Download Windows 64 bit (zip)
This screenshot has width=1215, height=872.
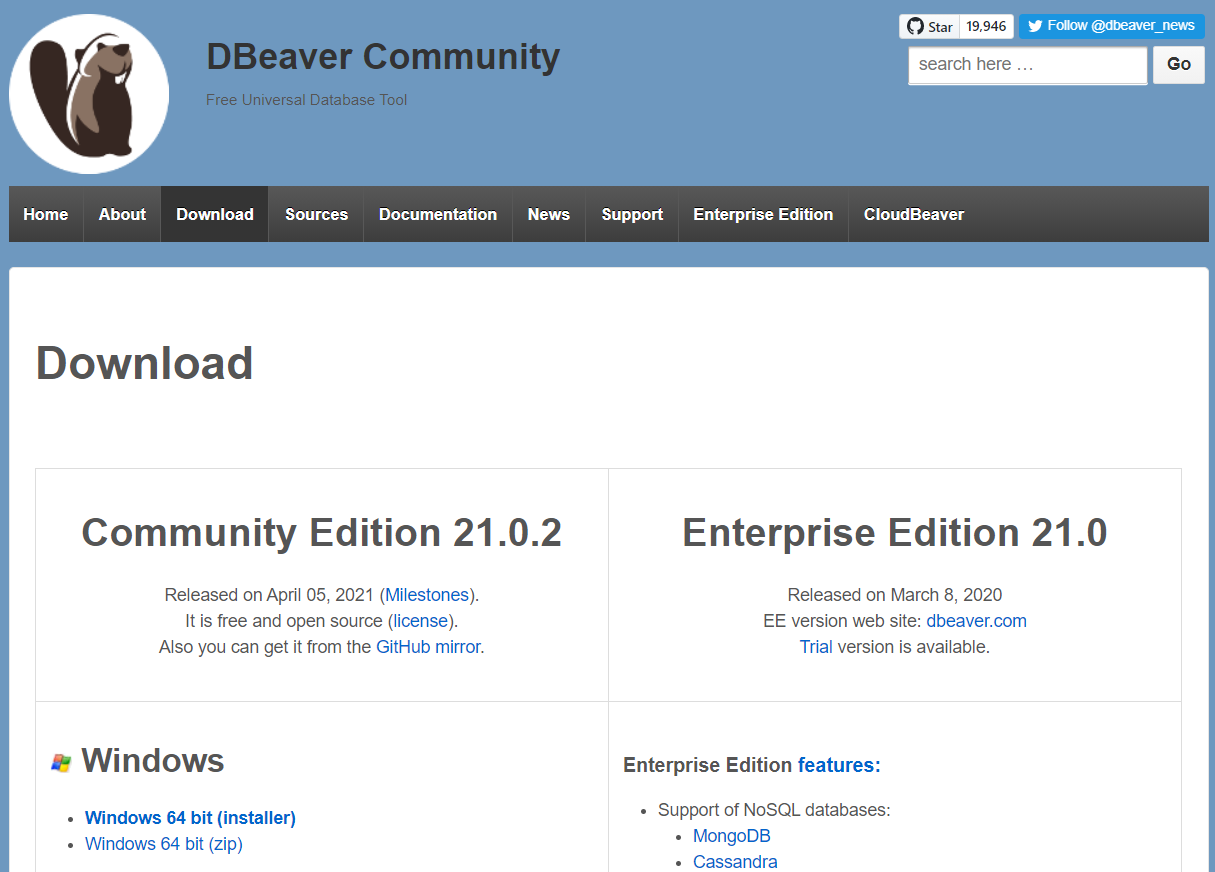tap(164, 844)
